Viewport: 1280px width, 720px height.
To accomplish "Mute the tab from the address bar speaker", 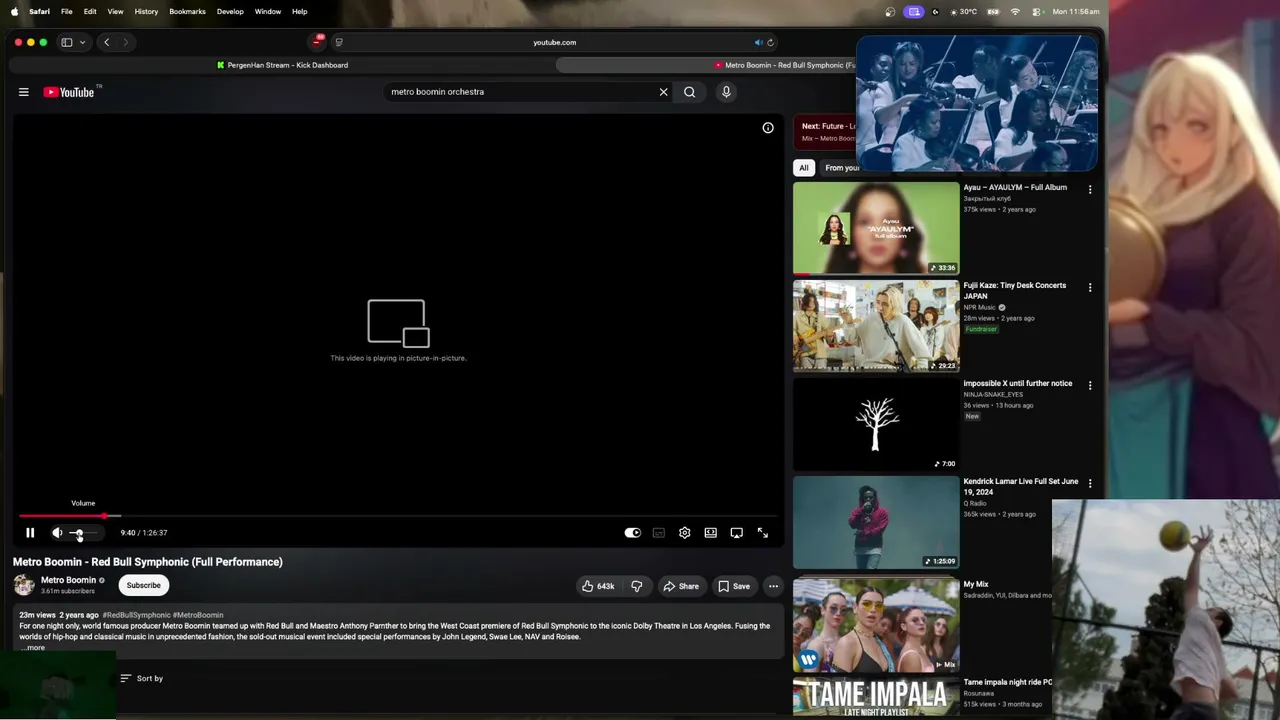I will pos(758,42).
